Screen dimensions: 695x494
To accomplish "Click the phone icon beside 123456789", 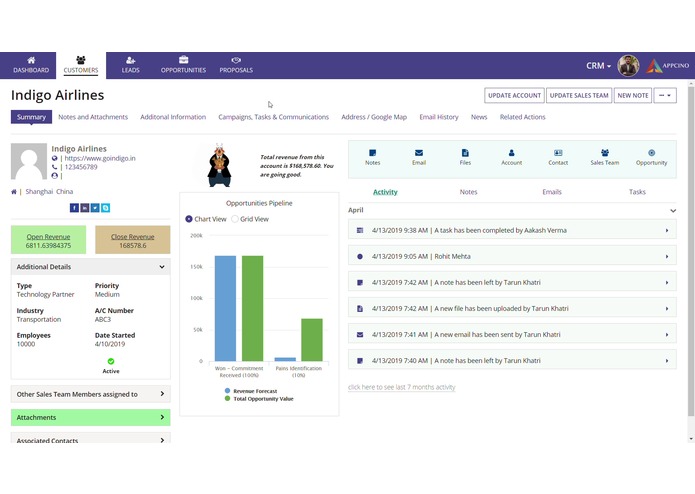I will pos(55,167).
